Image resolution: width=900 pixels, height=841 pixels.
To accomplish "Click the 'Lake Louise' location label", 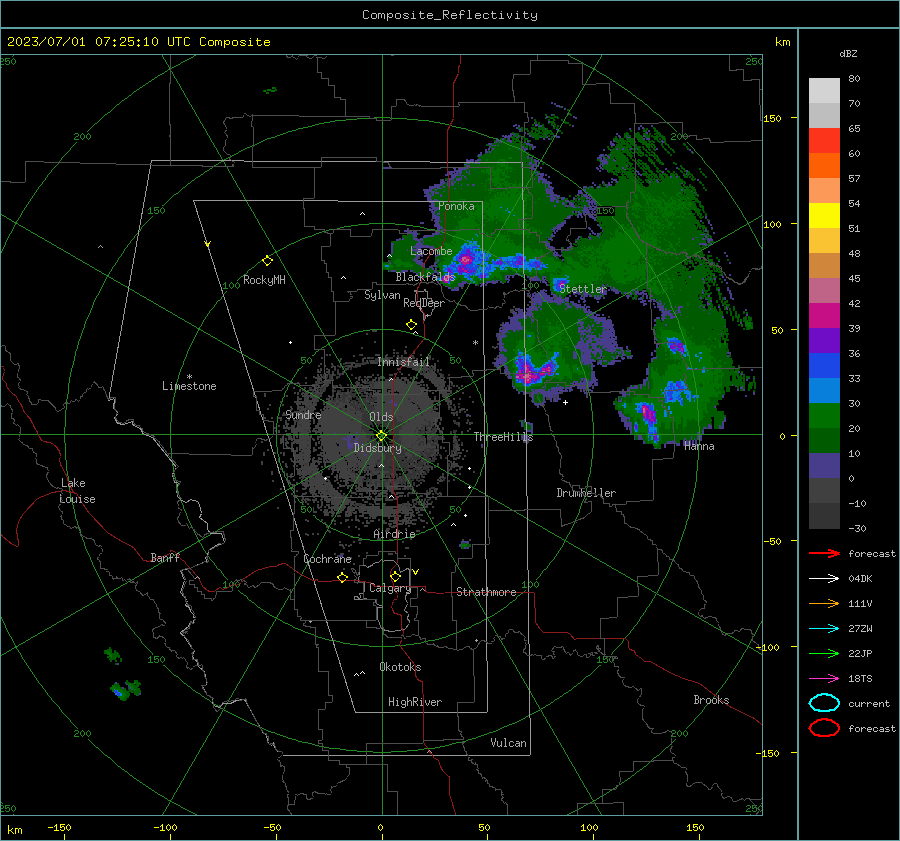I will (77, 491).
